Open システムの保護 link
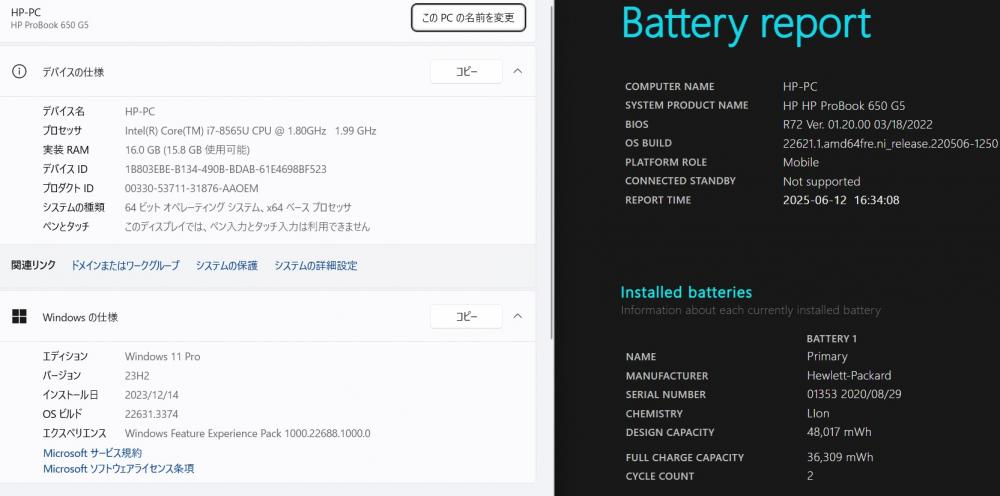 tap(226, 265)
